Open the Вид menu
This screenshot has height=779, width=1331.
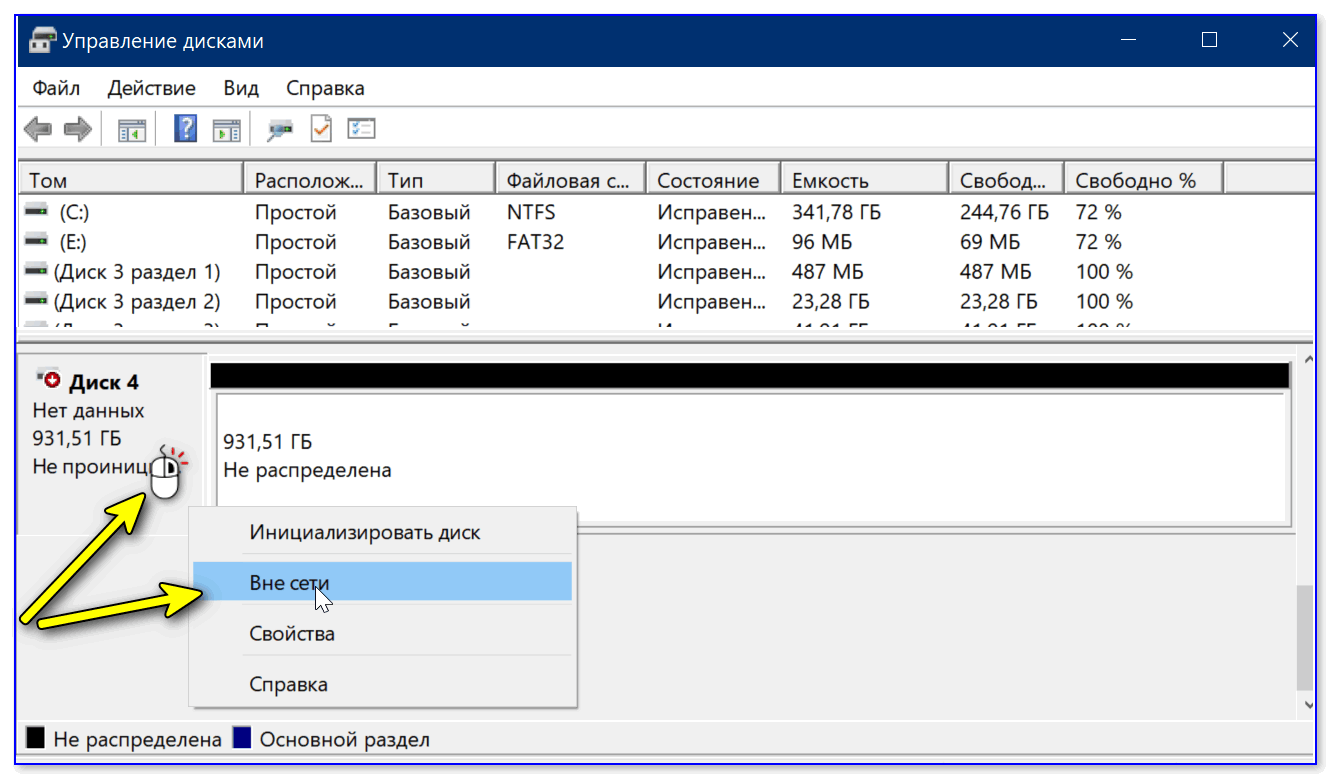tap(241, 88)
